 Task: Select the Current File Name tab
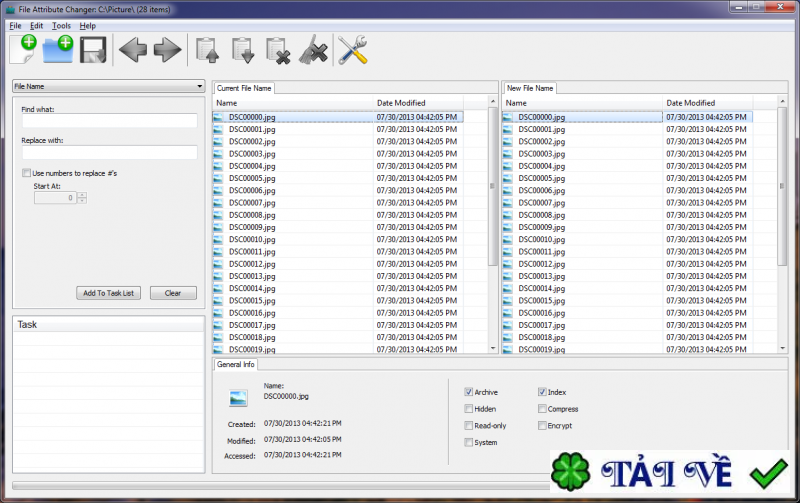(244, 88)
